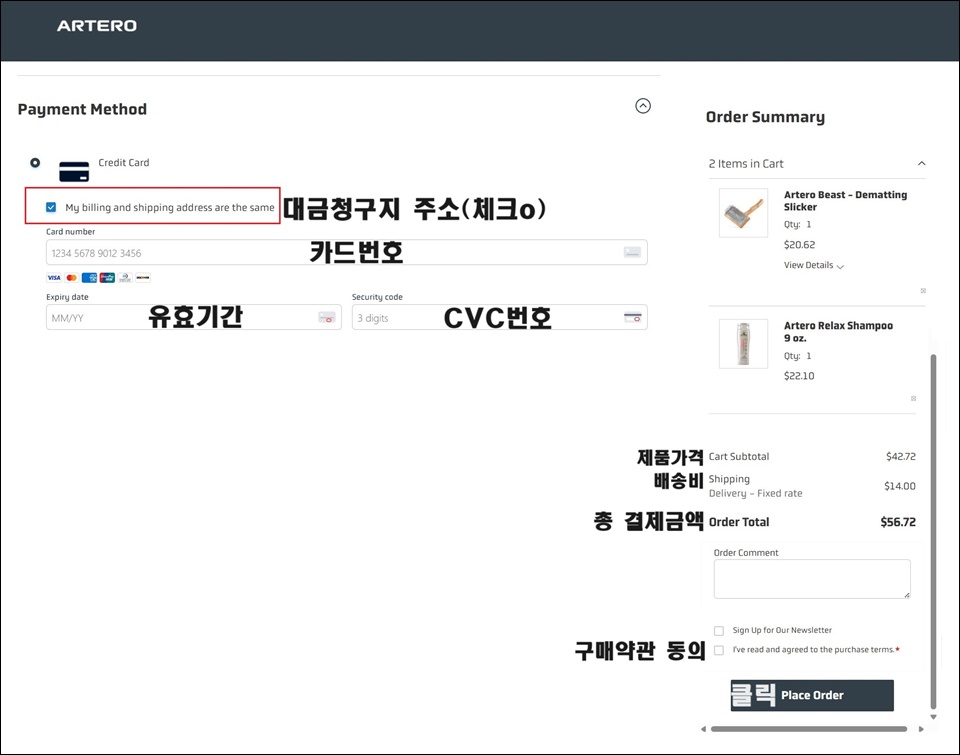The image size is (960, 755).
Task: Click the card icon inside Card number field
Action: (x=632, y=252)
